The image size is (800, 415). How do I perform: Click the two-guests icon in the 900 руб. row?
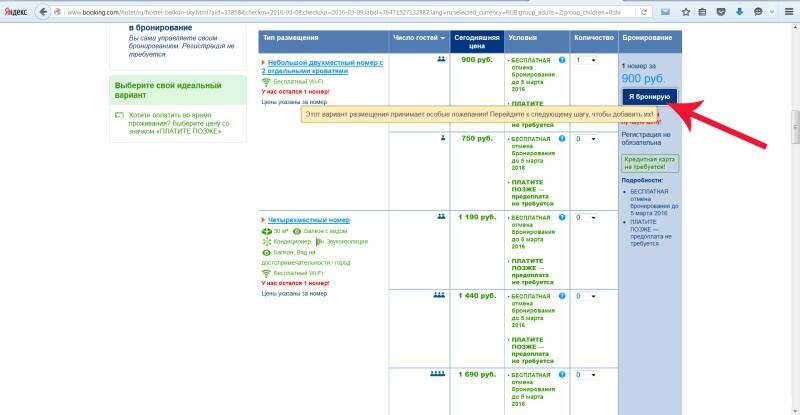440,60
